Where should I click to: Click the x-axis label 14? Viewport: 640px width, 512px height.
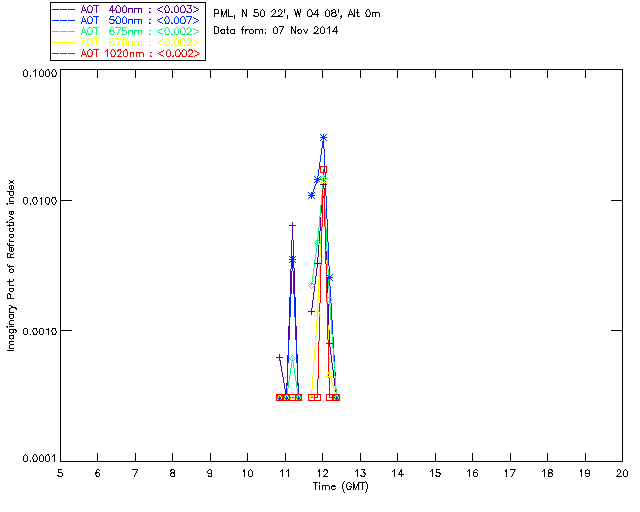coord(398,473)
